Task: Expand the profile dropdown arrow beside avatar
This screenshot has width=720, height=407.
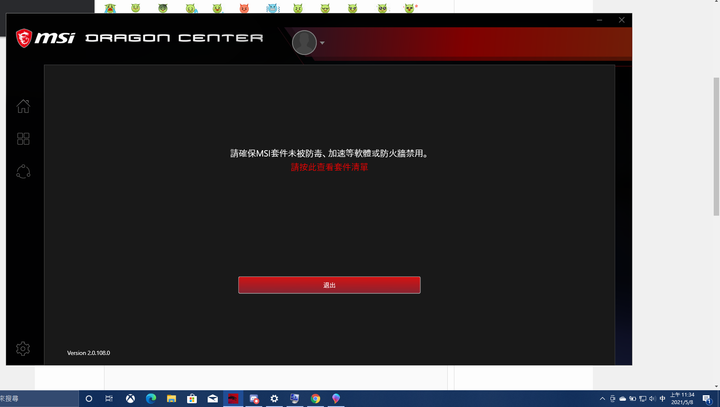Action: (x=322, y=43)
